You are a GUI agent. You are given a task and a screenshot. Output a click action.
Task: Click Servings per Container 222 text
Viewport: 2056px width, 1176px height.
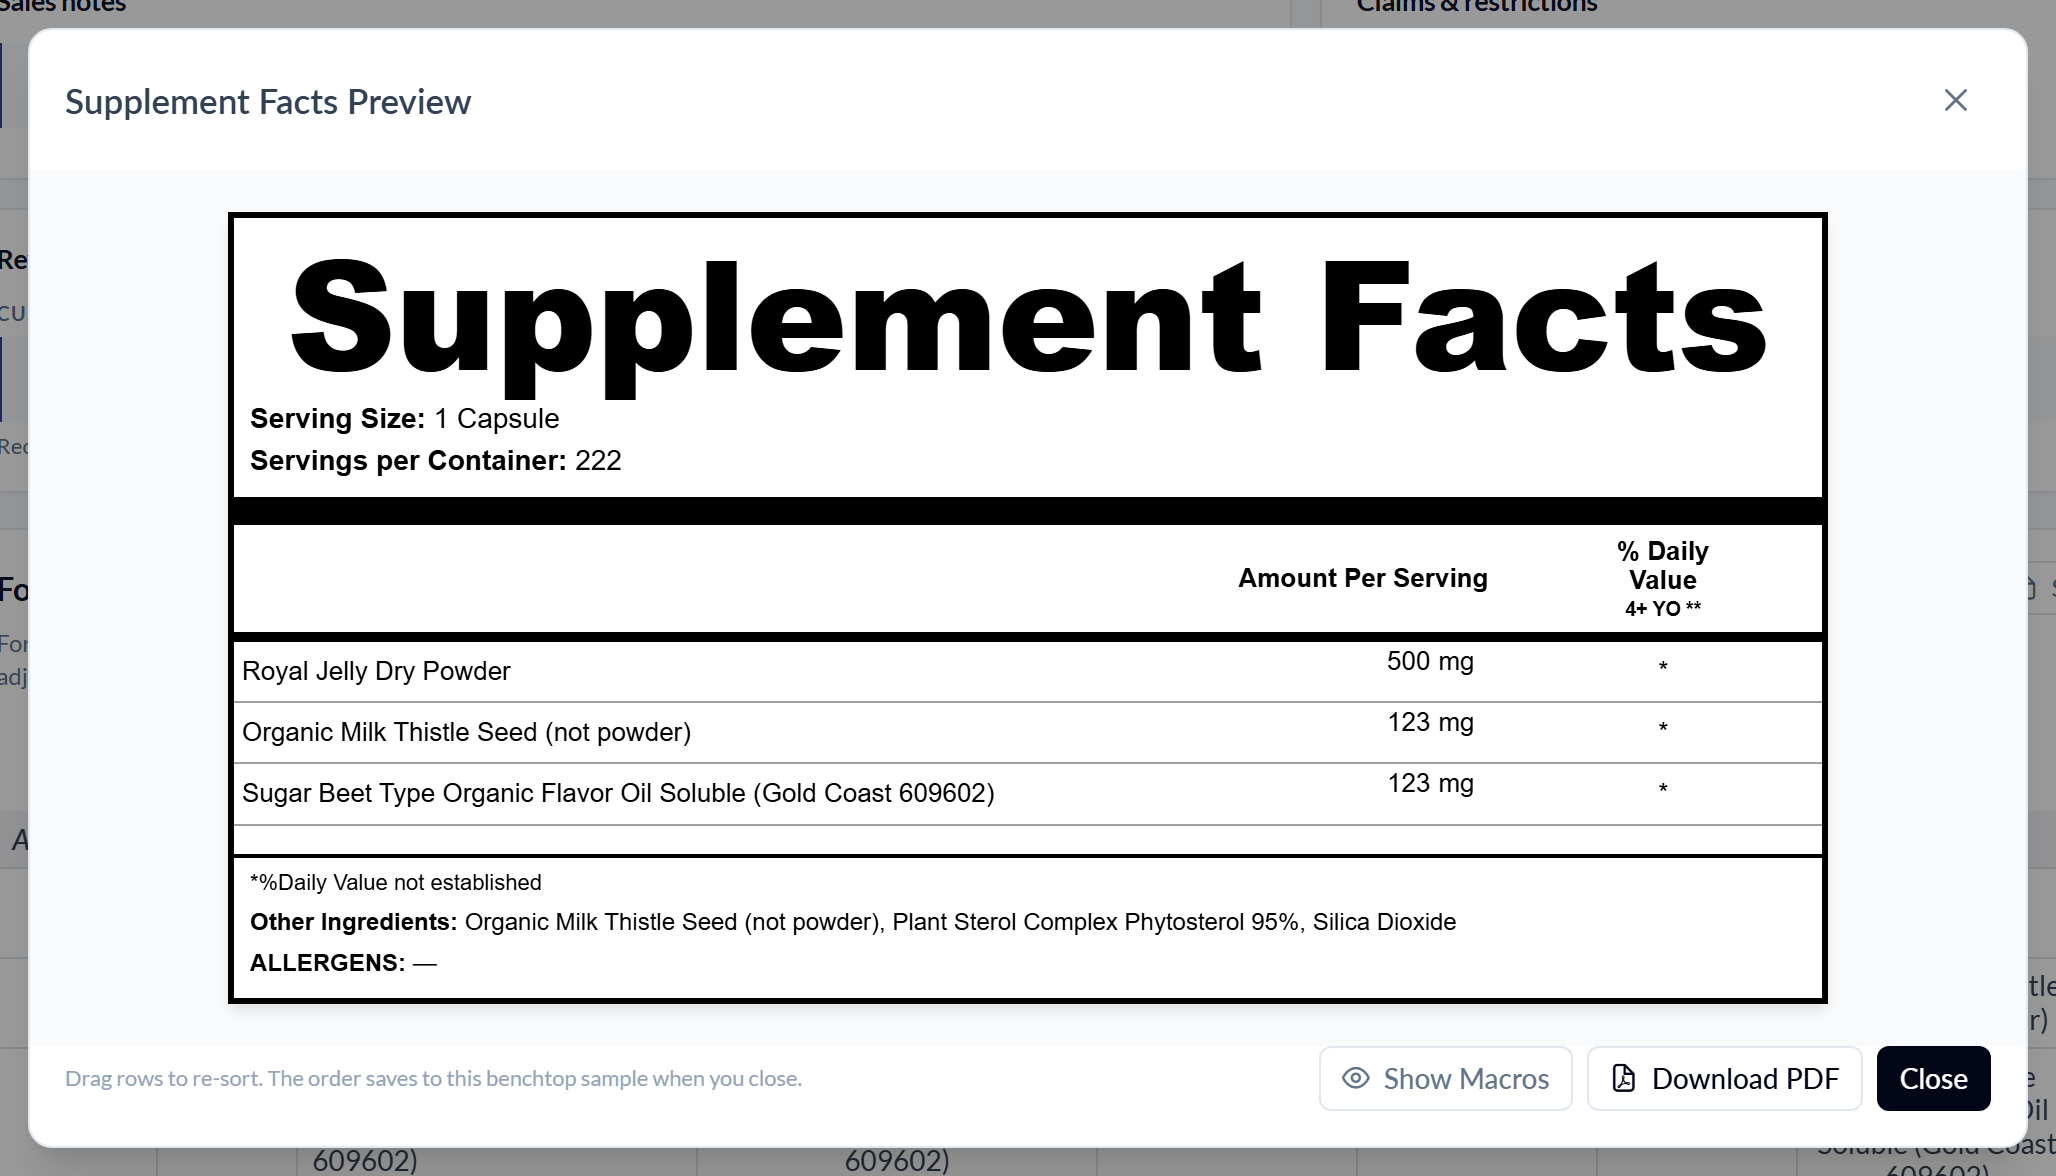[435, 460]
